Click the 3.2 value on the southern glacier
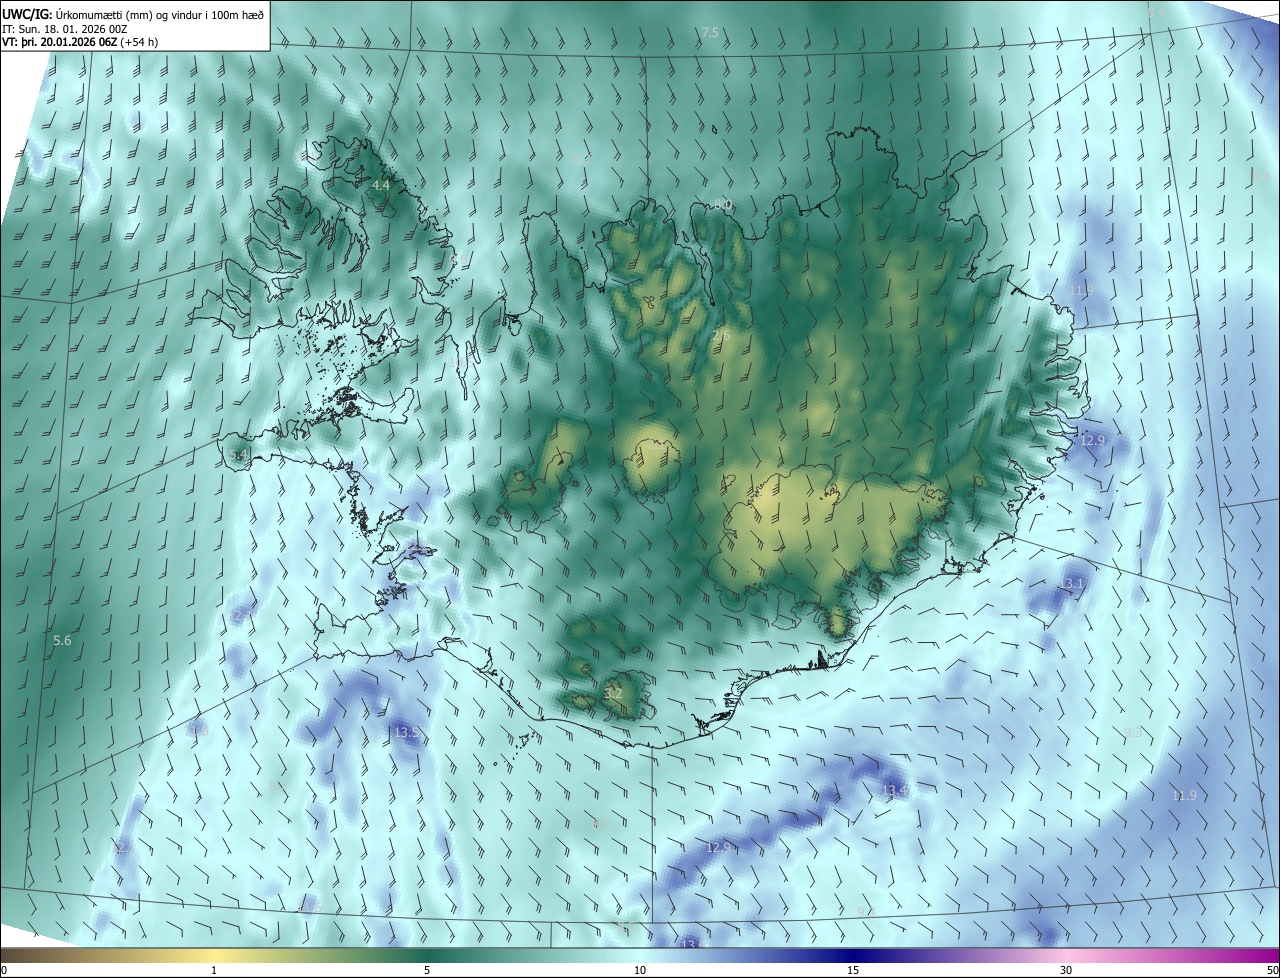Viewport: 1280px width, 978px height. click(614, 693)
